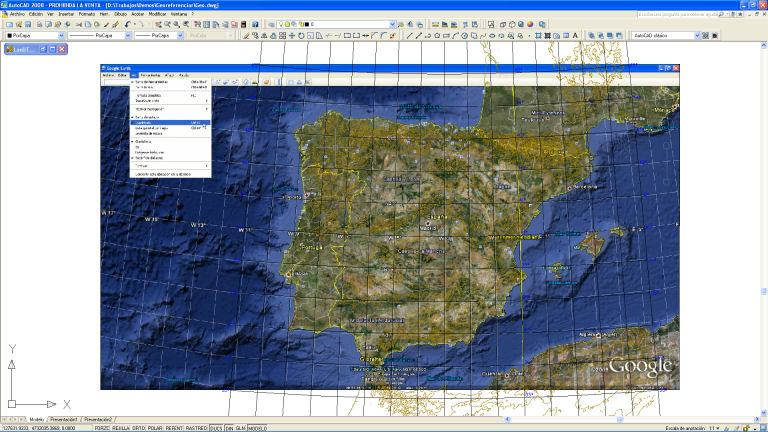
Task: Click the Save drawing icon
Action: [x=28, y=24]
